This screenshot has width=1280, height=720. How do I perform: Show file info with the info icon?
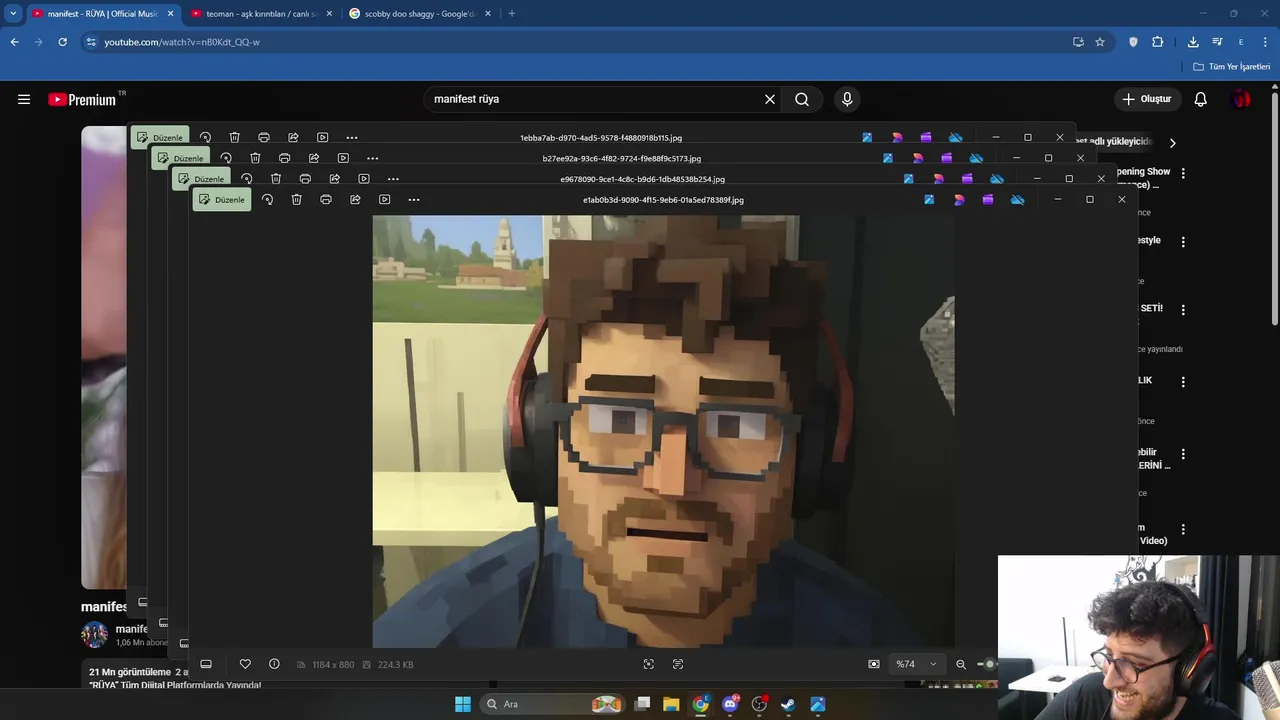point(274,664)
